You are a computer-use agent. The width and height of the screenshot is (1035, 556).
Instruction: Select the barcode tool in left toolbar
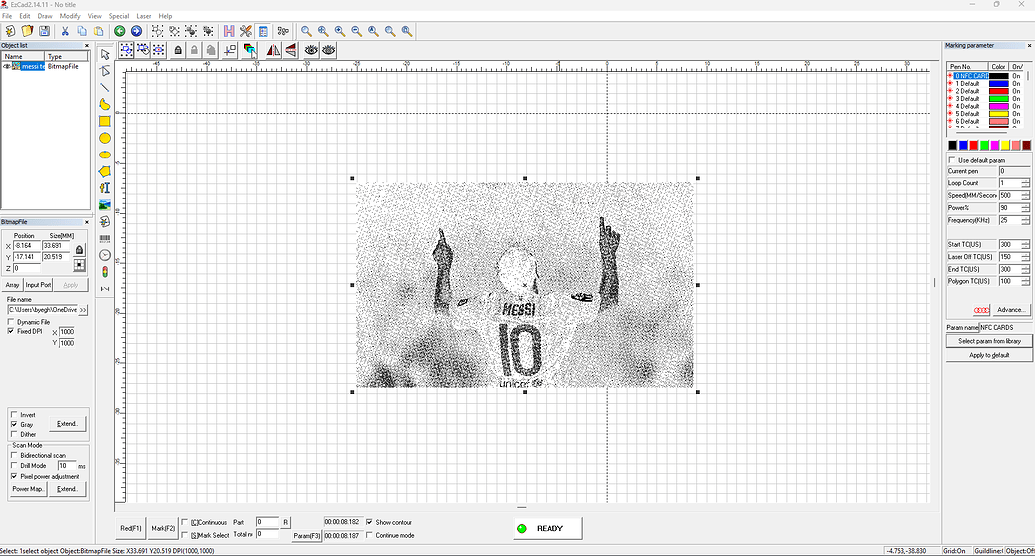(x=105, y=238)
